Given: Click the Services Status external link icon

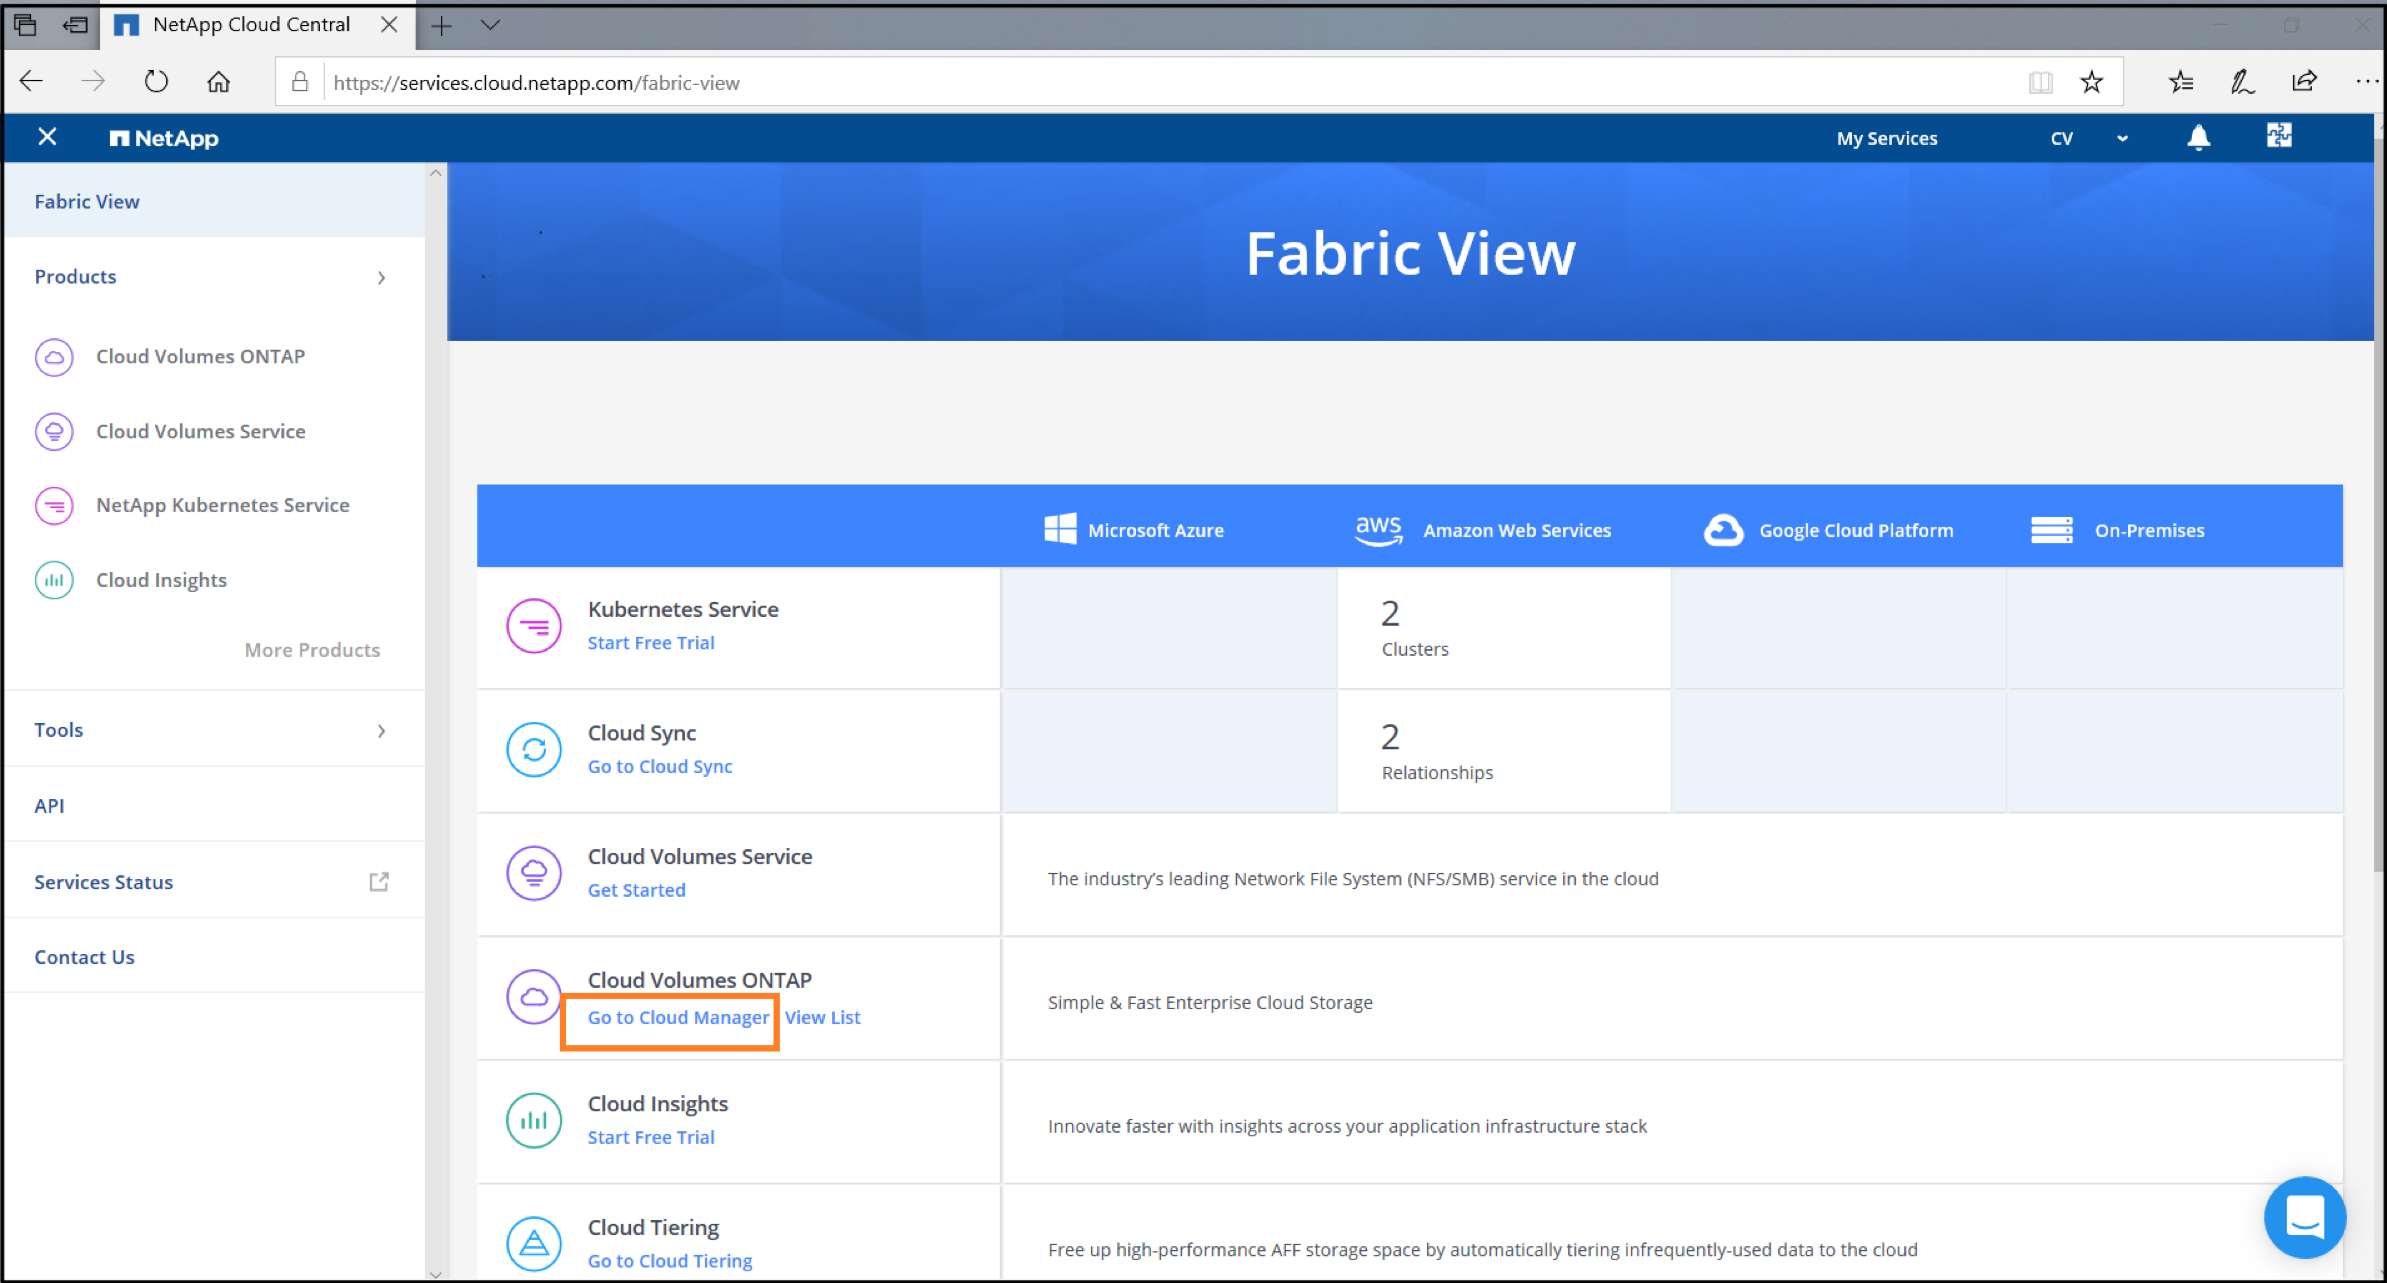Looking at the screenshot, I should click(x=379, y=882).
